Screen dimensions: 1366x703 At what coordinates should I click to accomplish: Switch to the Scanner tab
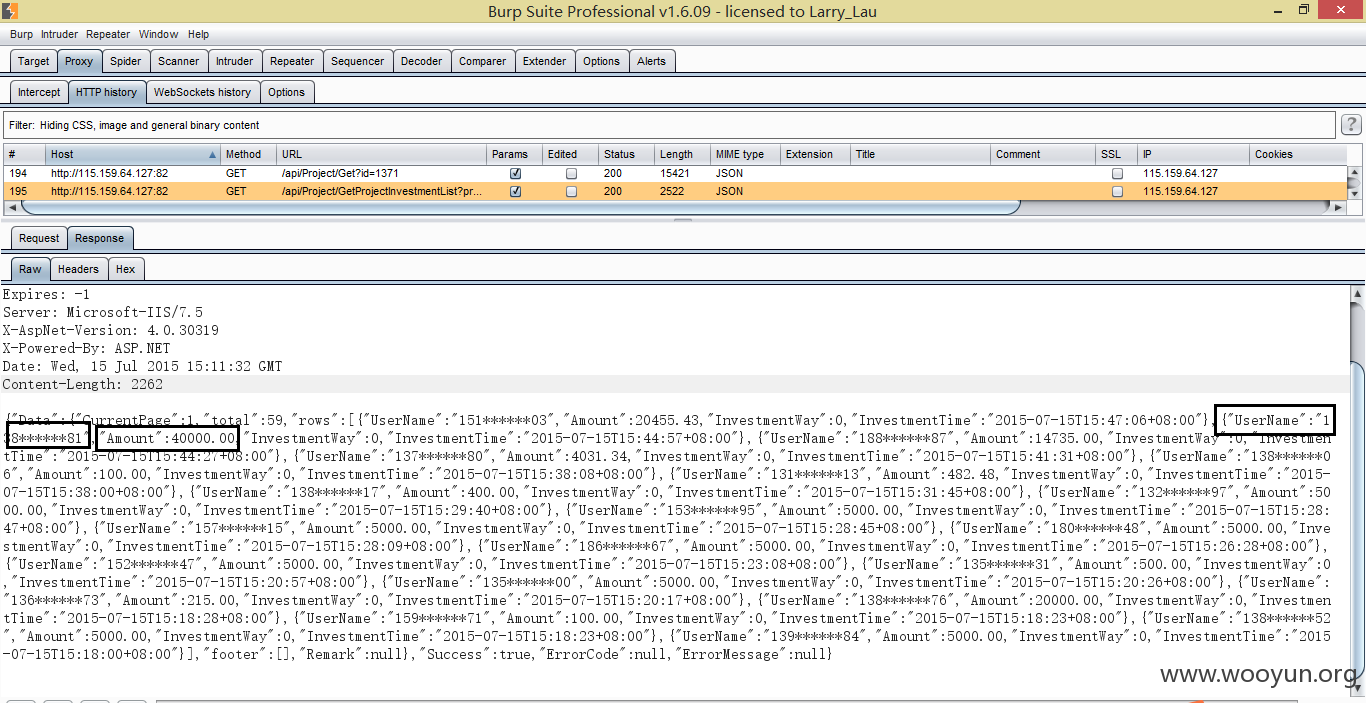coord(179,61)
